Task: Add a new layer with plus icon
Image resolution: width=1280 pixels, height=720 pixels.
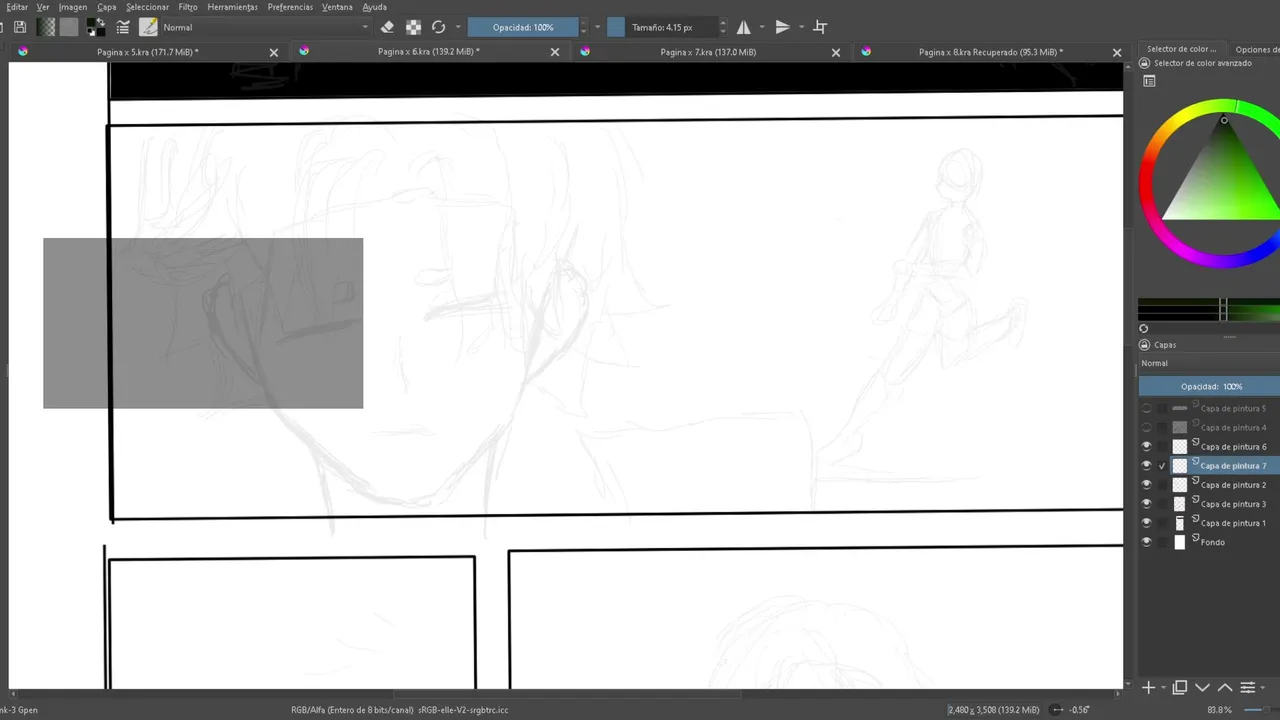Action: pyautogui.click(x=1149, y=687)
